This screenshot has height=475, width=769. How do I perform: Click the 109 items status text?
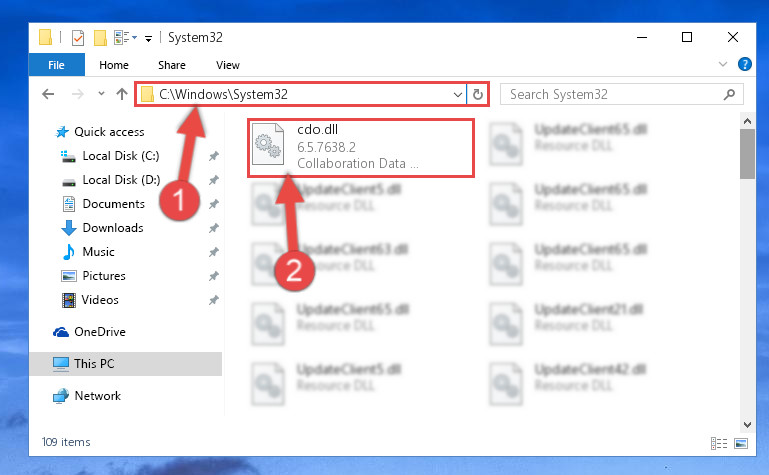click(x=66, y=442)
